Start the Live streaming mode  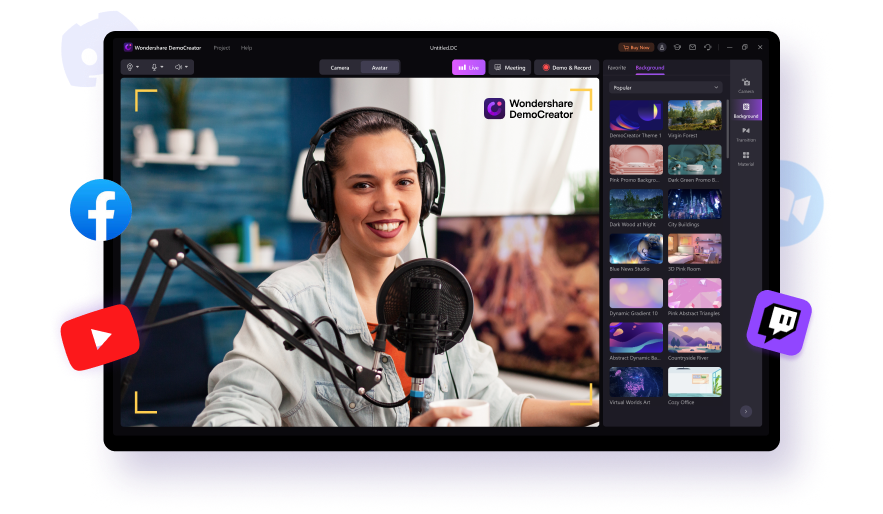[x=469, y=68]
